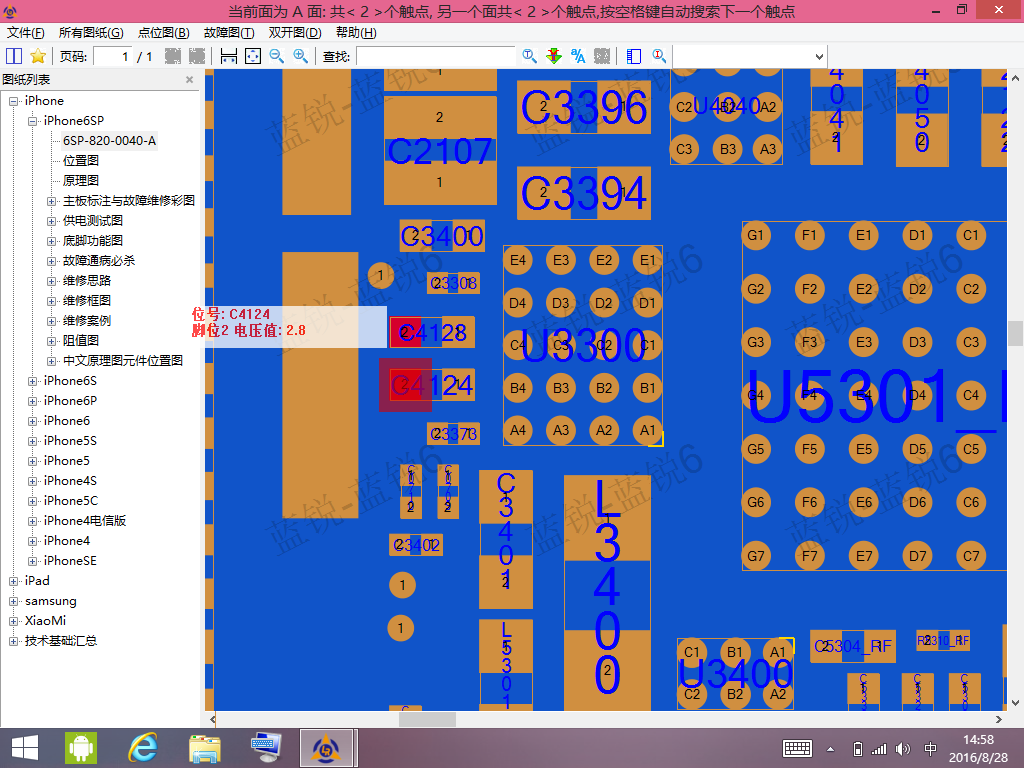Zoom in with the plus magnifier icon

coord(300,57)
